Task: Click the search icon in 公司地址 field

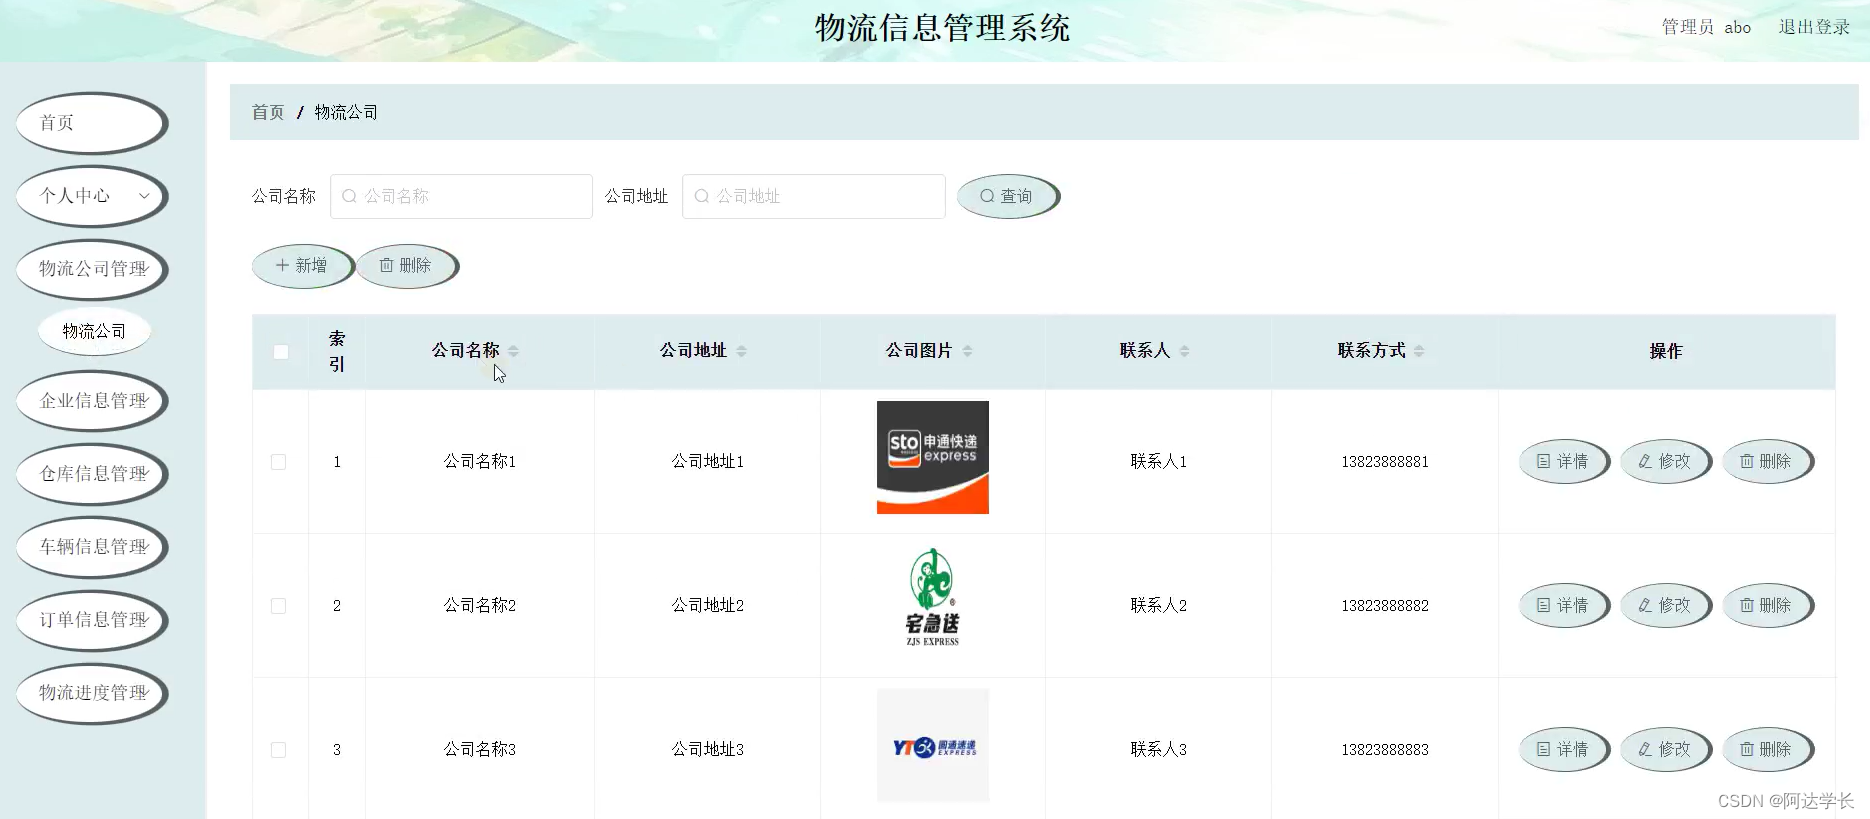Action: pyautogui.click(x=701, y=196)
